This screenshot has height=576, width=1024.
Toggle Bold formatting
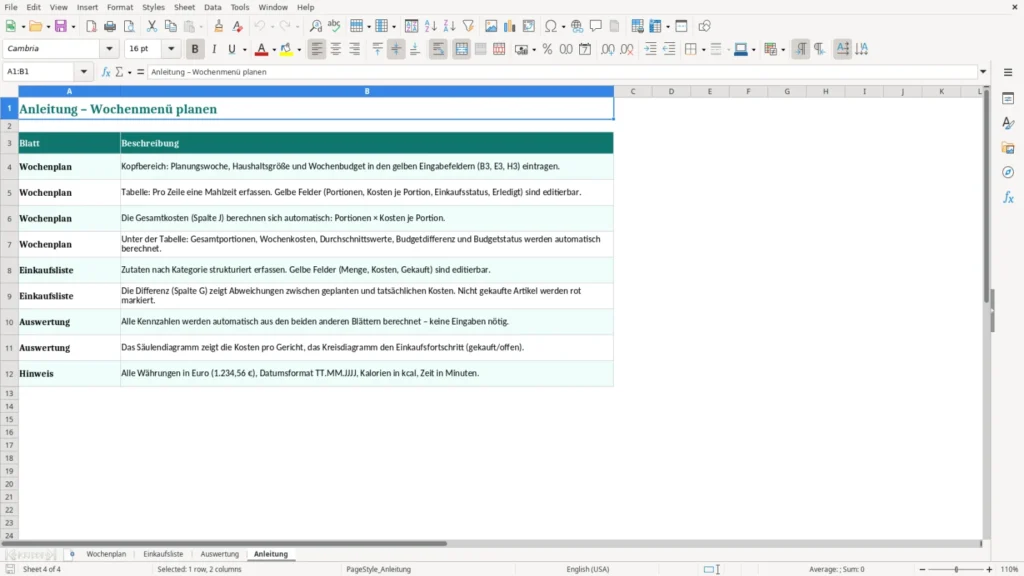195,49
